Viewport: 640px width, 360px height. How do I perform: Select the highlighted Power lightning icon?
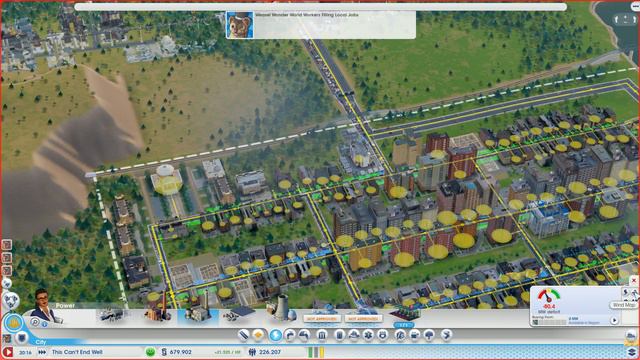point(276,335)
